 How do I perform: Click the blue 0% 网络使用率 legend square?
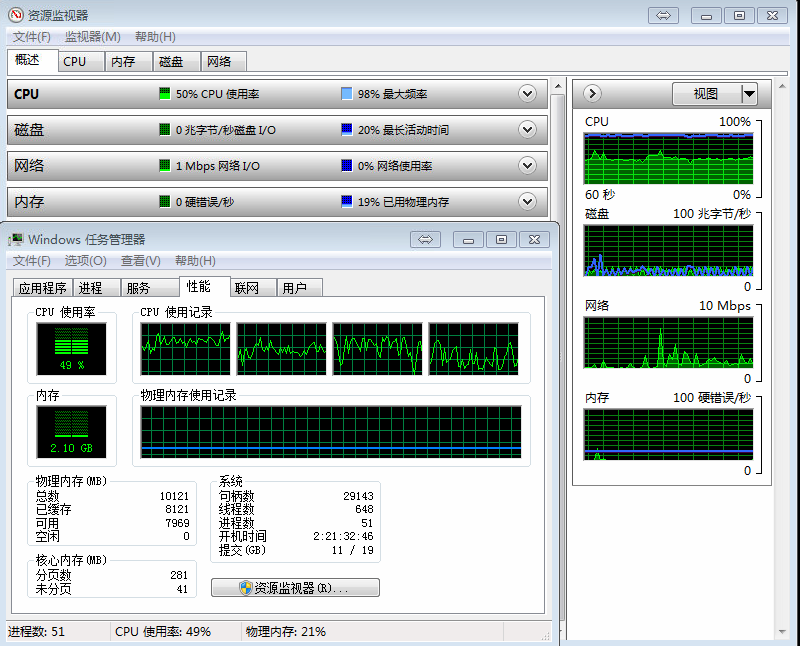(346, 165)
